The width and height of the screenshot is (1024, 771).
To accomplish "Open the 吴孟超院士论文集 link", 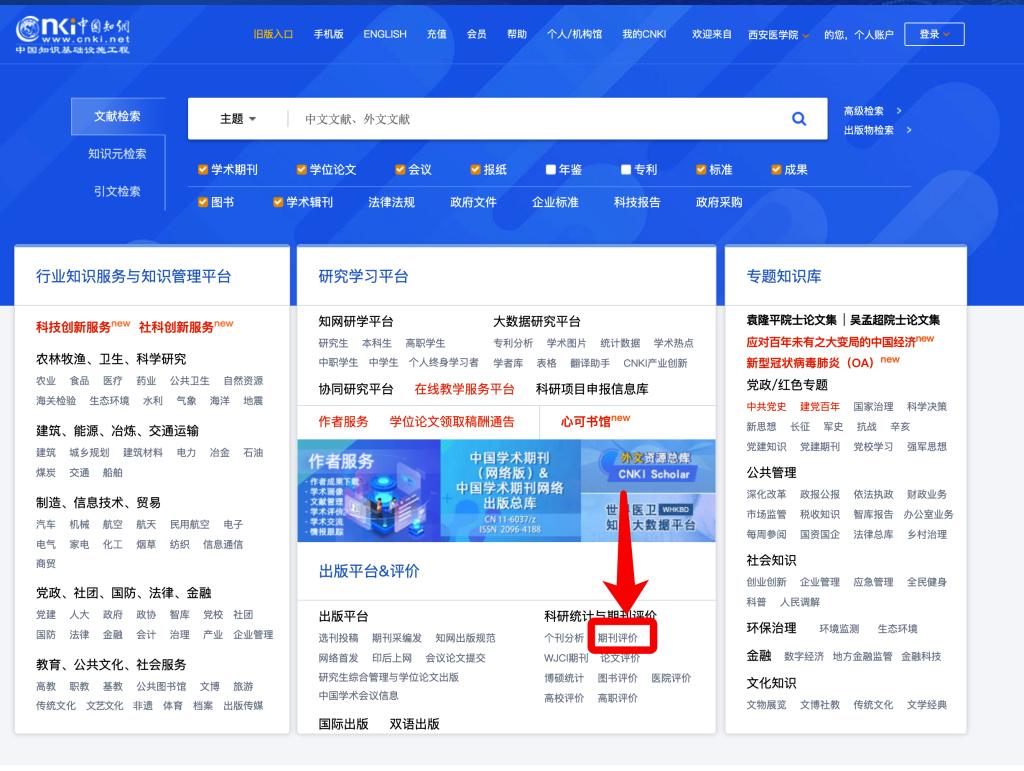I will (895, 320).
